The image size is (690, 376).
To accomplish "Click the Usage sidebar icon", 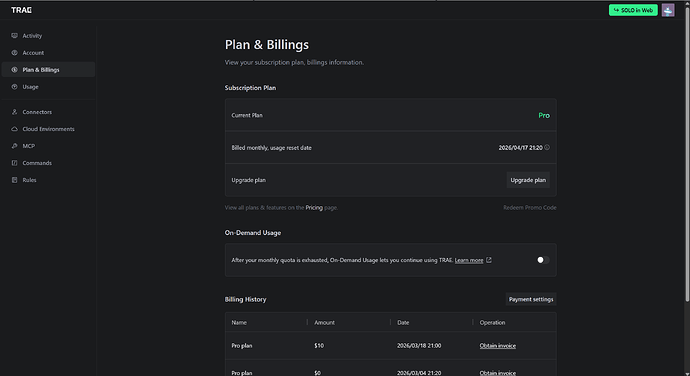I will pos(15,87).
